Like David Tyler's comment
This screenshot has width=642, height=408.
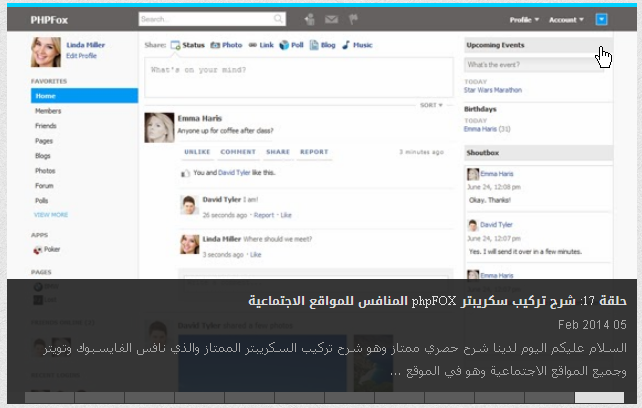coord(286,215)
